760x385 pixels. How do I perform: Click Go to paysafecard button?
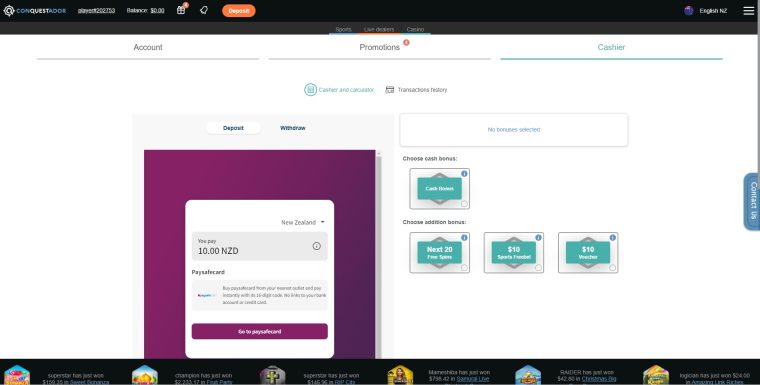click(260, 332)
